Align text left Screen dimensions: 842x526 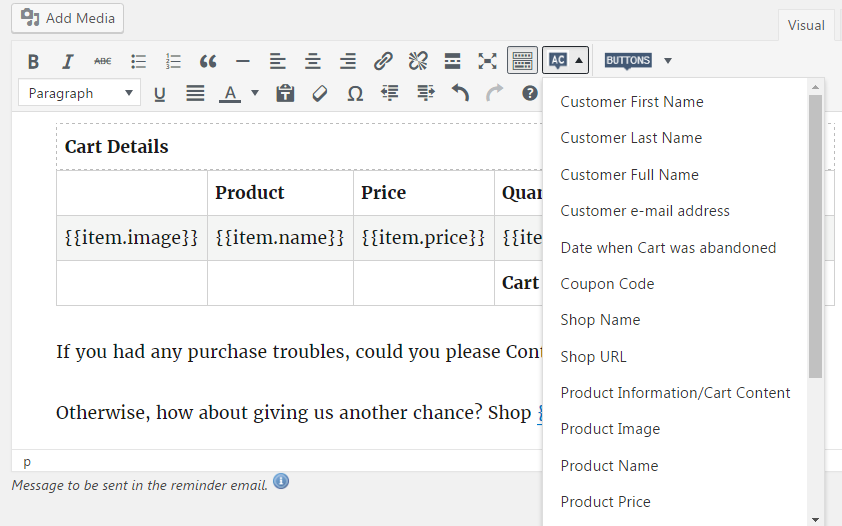point(278,61)
